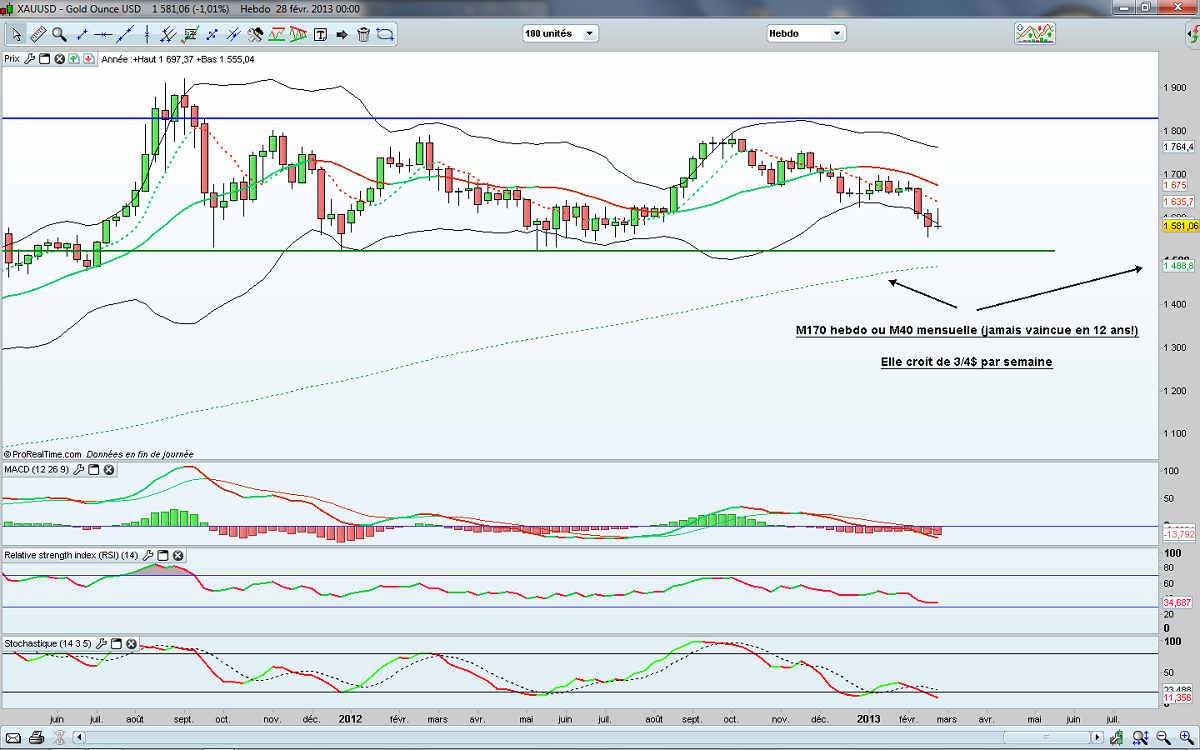Select the ruler measurement tool
Image resolution: width=1200 pixels, height=750 pixels.
[38, 34]
